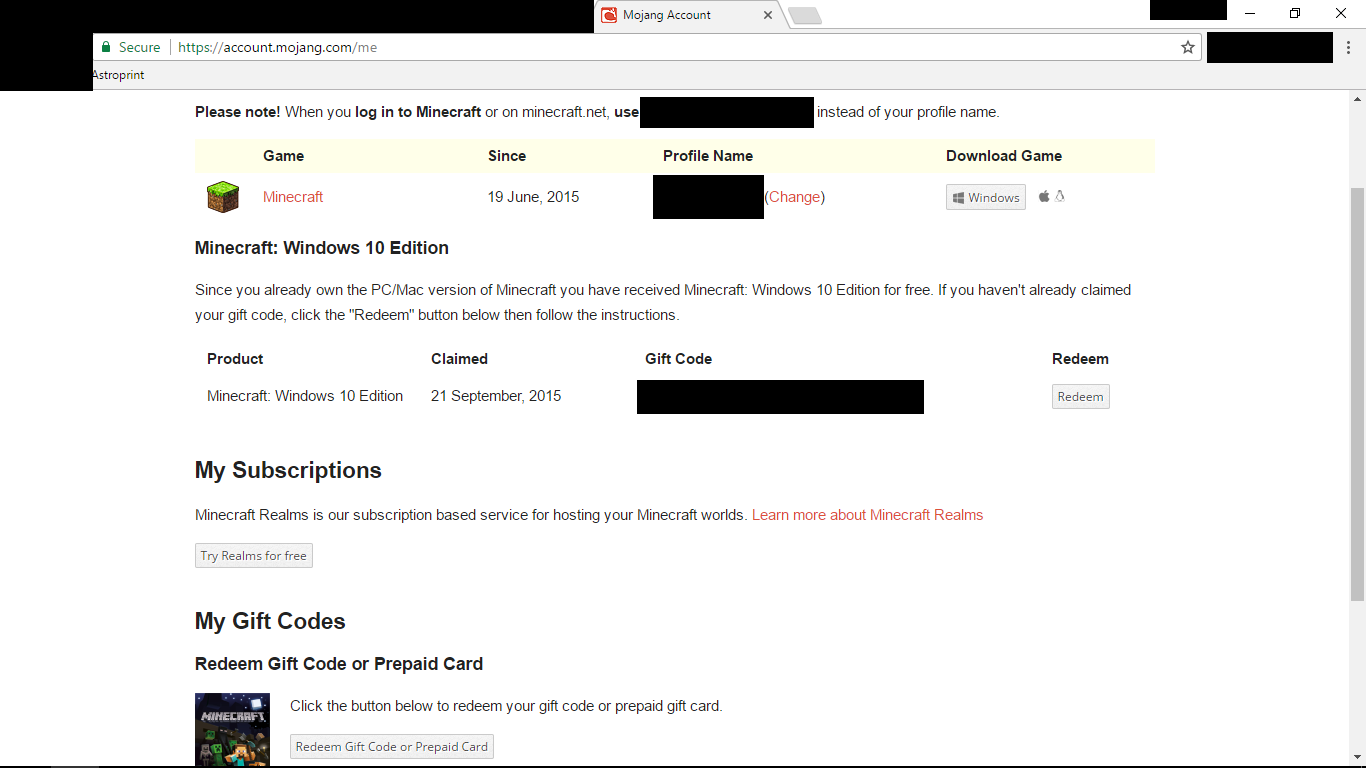The image size is (1366, 768).
Task: Click the 19 June, 2015 date text
Action: tap(534, 197)
